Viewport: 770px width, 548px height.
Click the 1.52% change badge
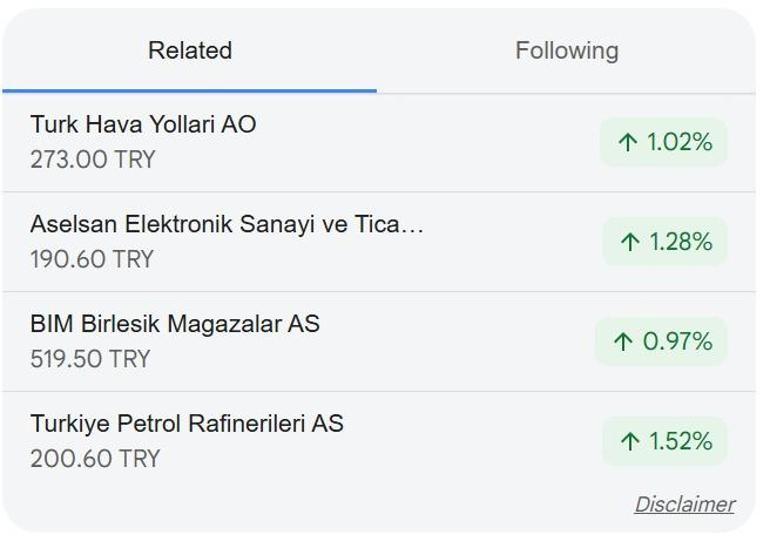665,442
